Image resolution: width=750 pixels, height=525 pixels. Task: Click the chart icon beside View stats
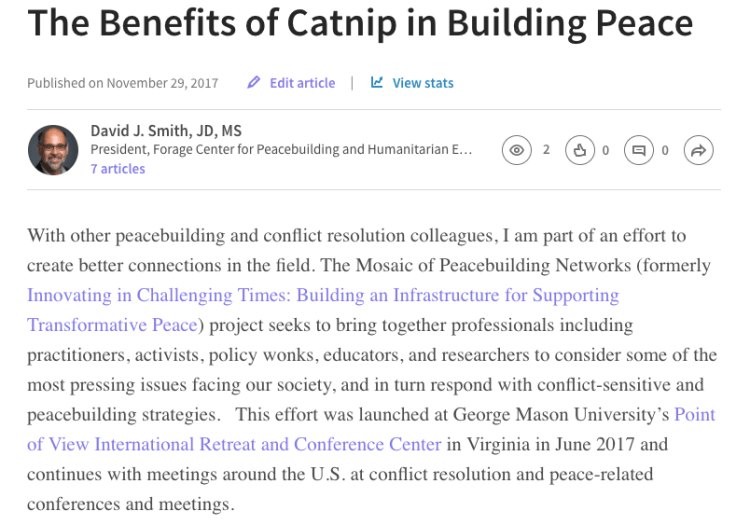click(377, 83)
